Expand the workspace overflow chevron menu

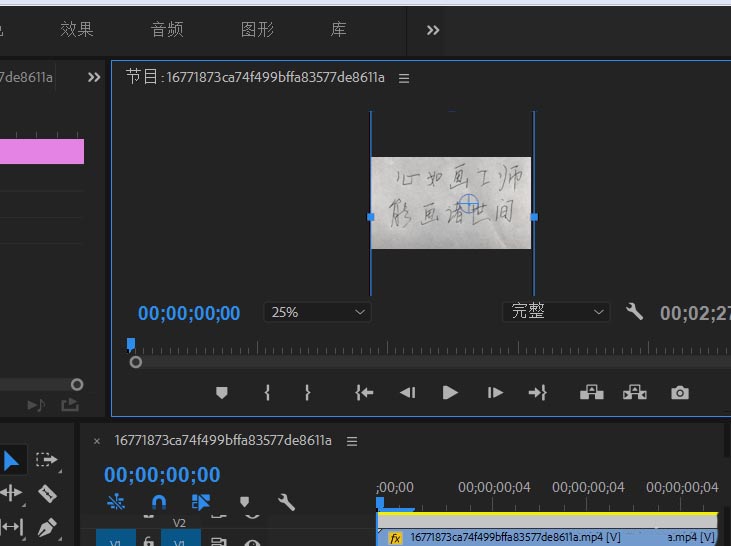tap(433, 30)
